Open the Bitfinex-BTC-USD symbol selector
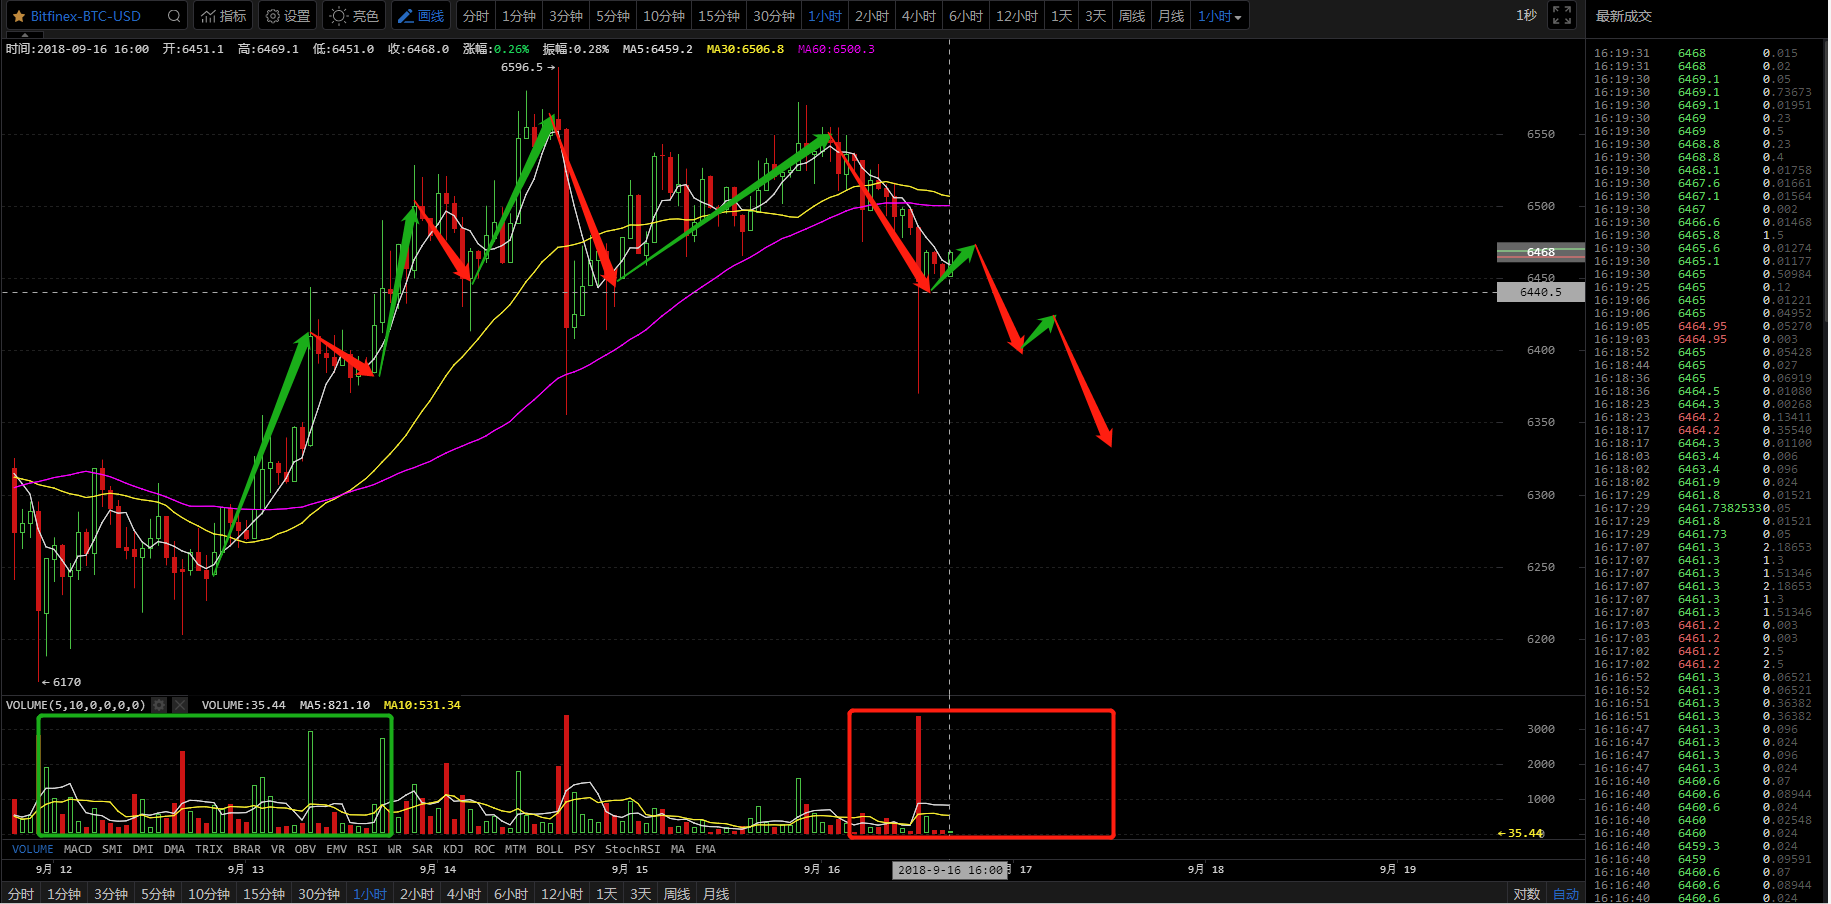Viewport: 1831px width, 904px height. [85, 16]
